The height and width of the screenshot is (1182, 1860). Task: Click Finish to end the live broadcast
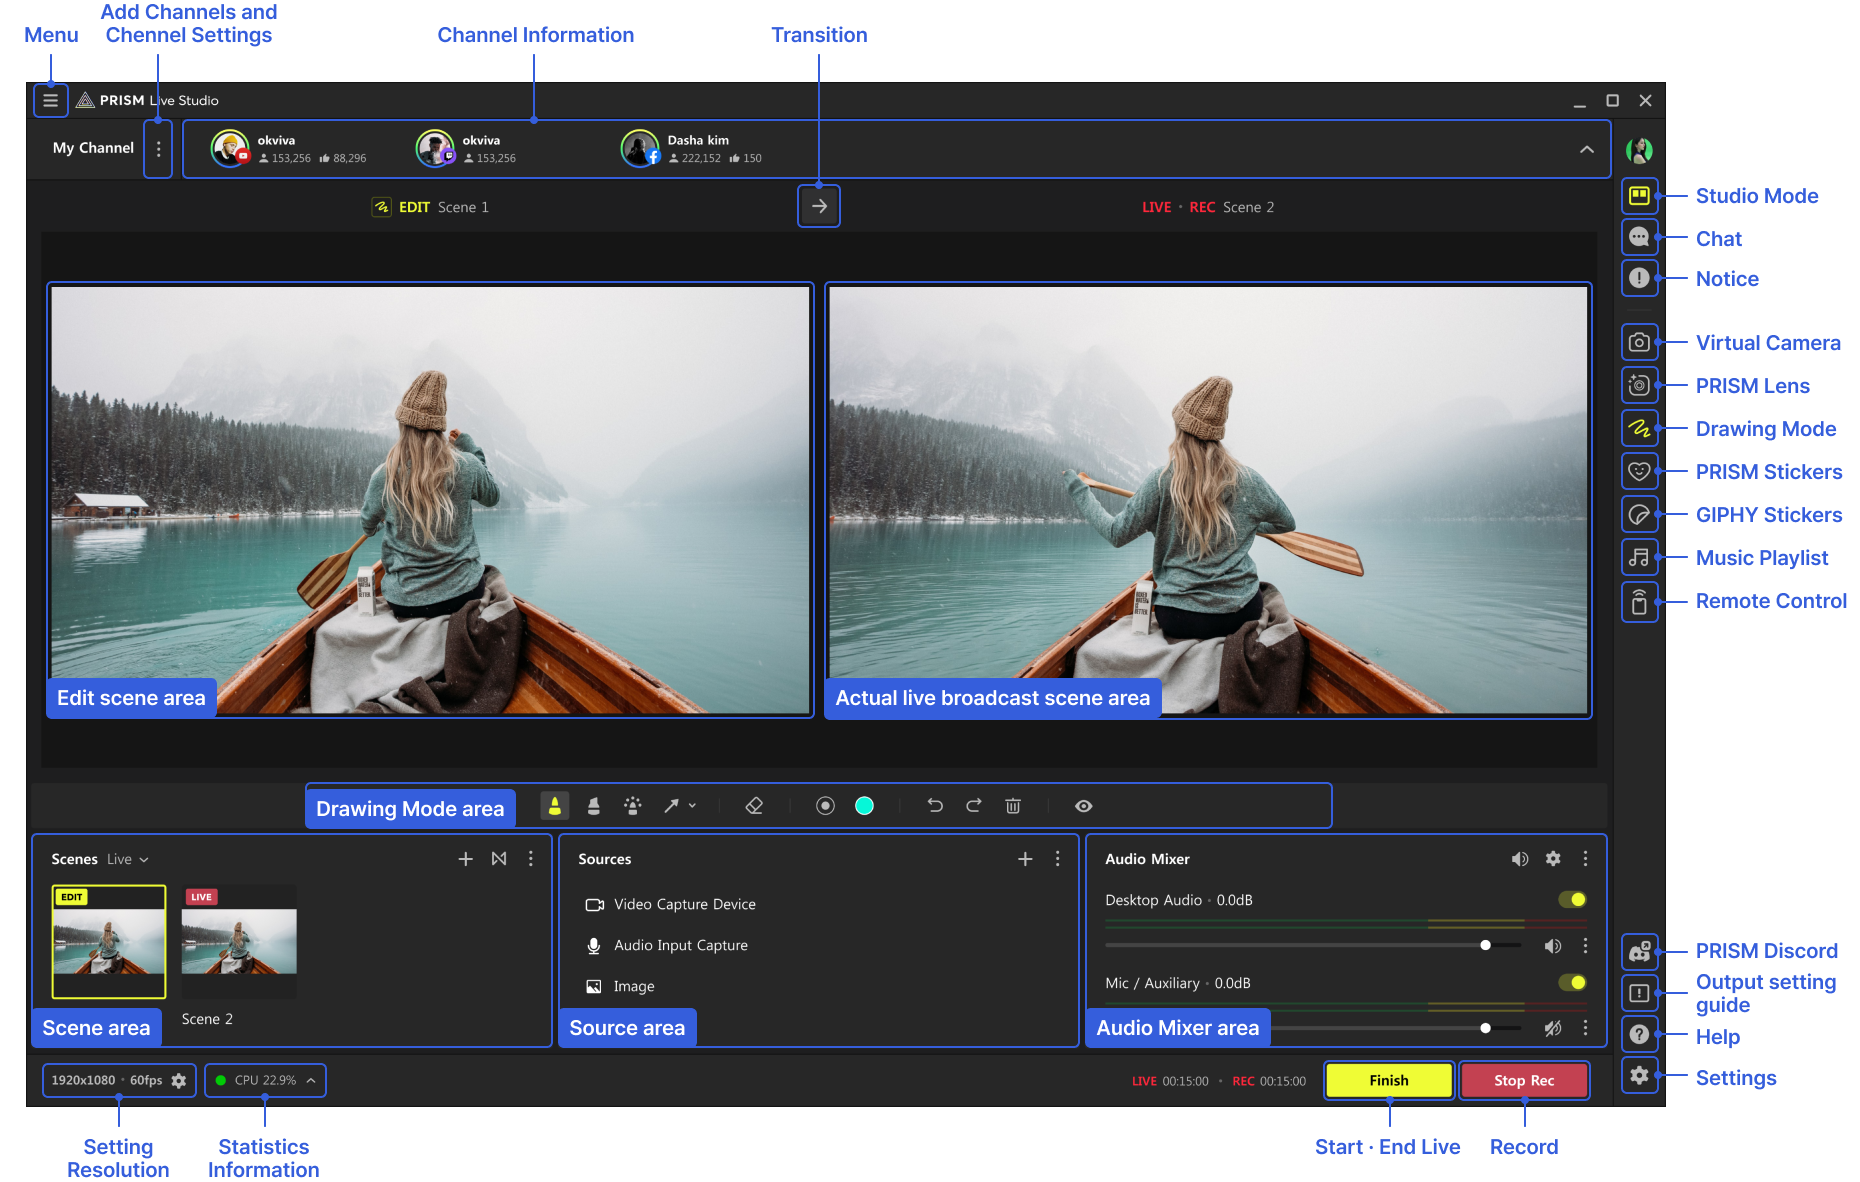[x=1388, y=1080]
